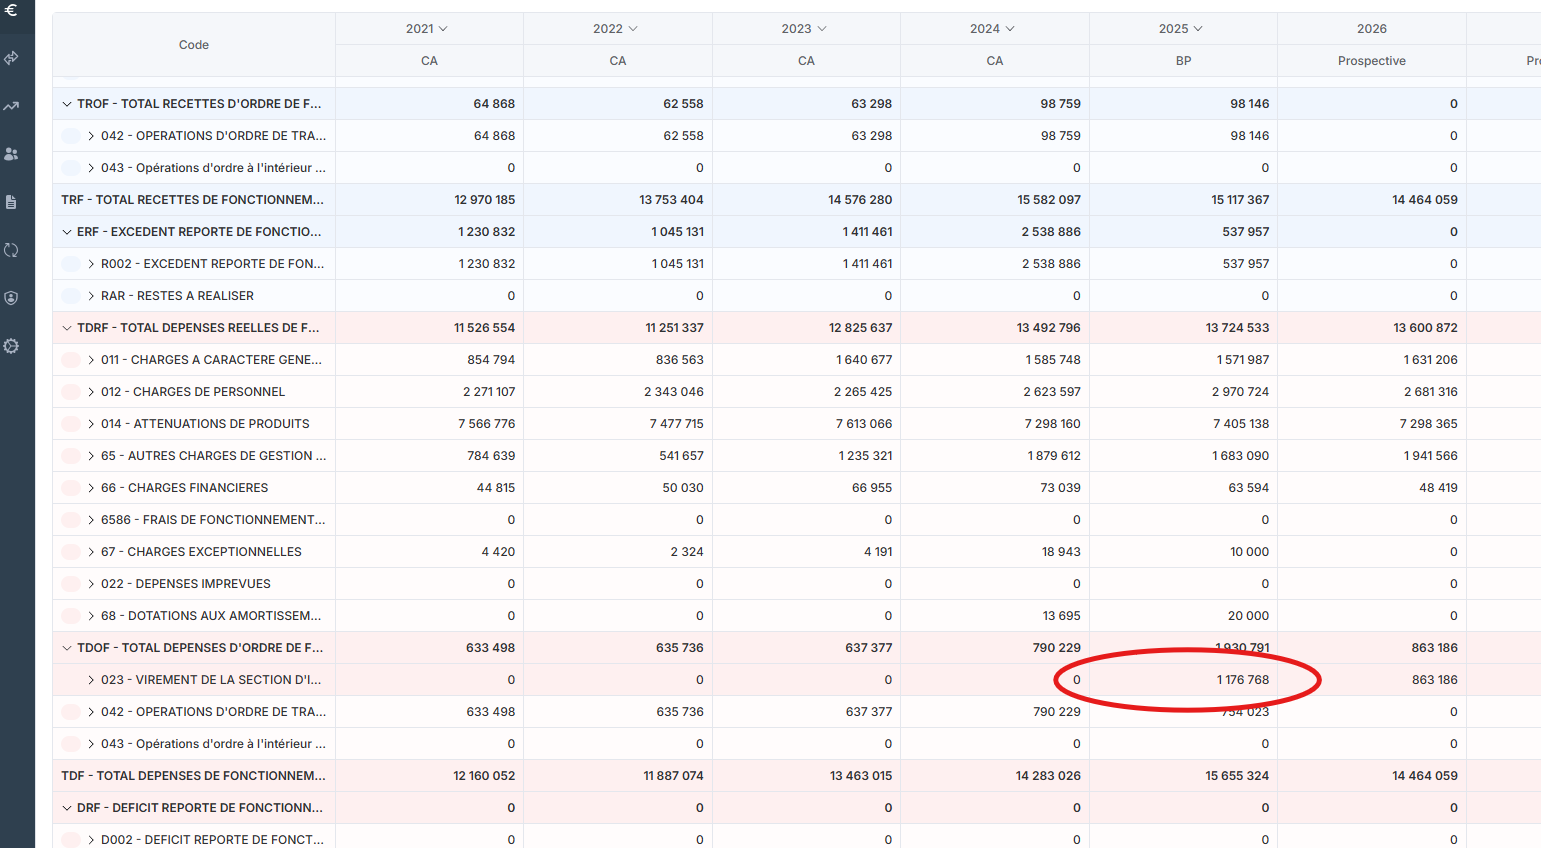Click the euro logo in the sidebar
1541x848 pixels.
(x=12, y=10)
